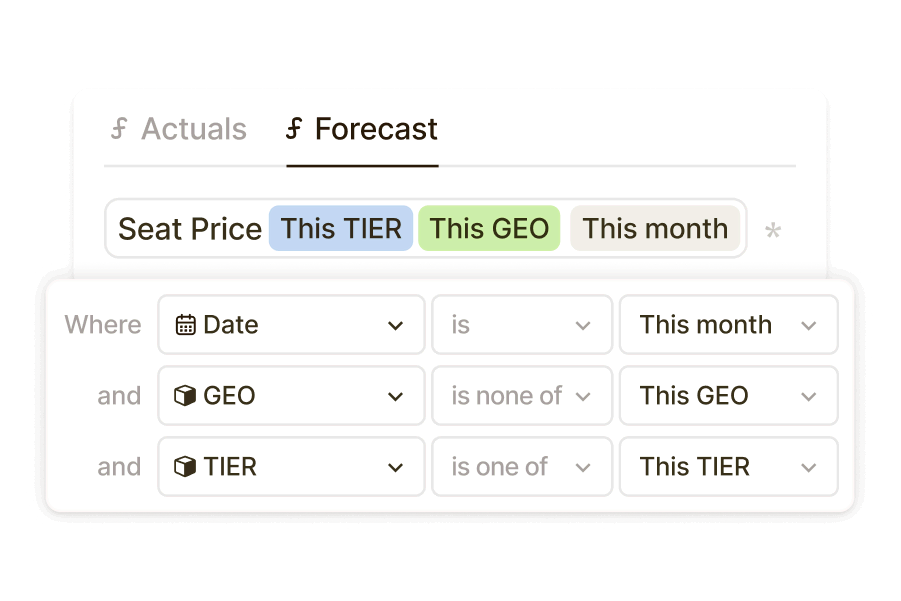Click the Seat Price formula field

pyautogui.click(x=189, y=229)
